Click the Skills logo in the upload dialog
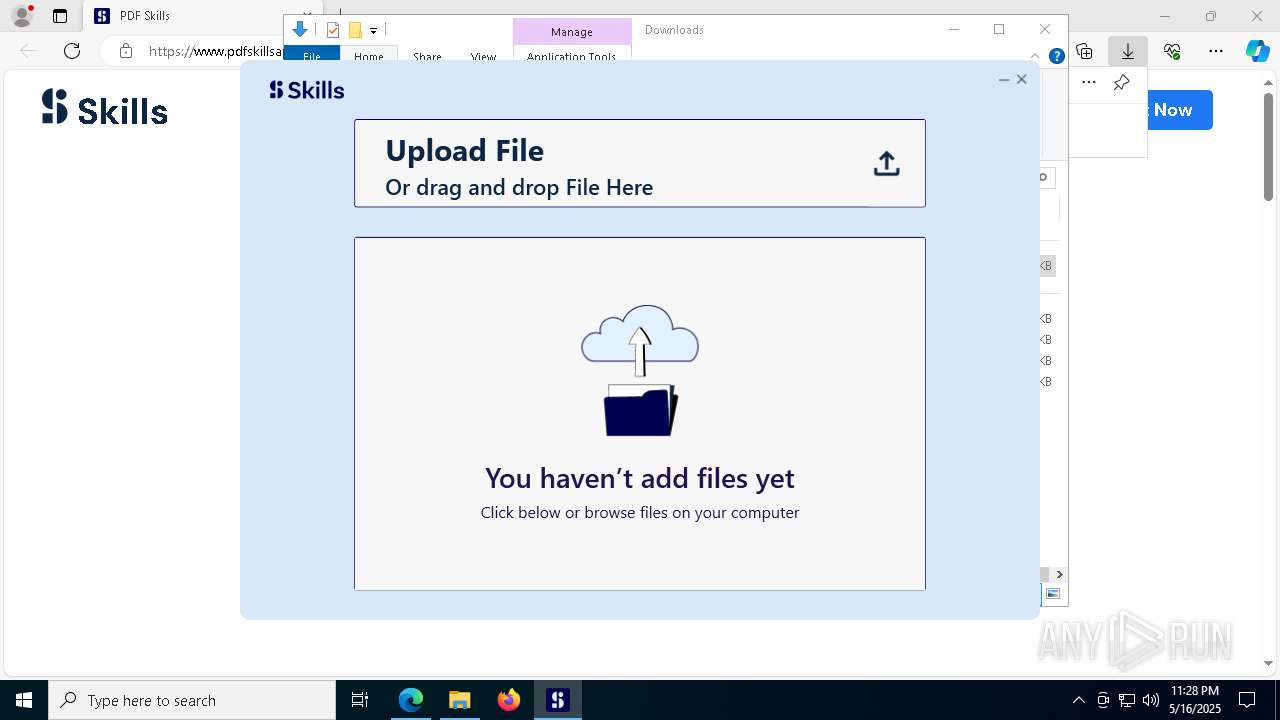 pyautogui.click(x=307, y=90)
